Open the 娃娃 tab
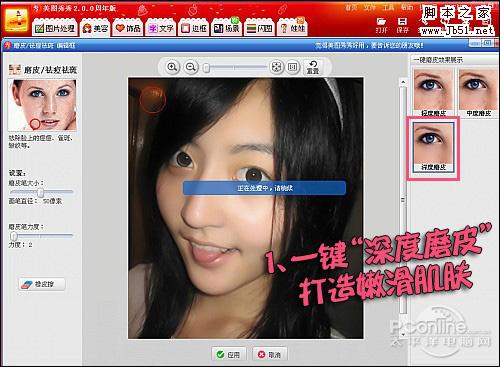500x367 pixels. coord(292,28)
